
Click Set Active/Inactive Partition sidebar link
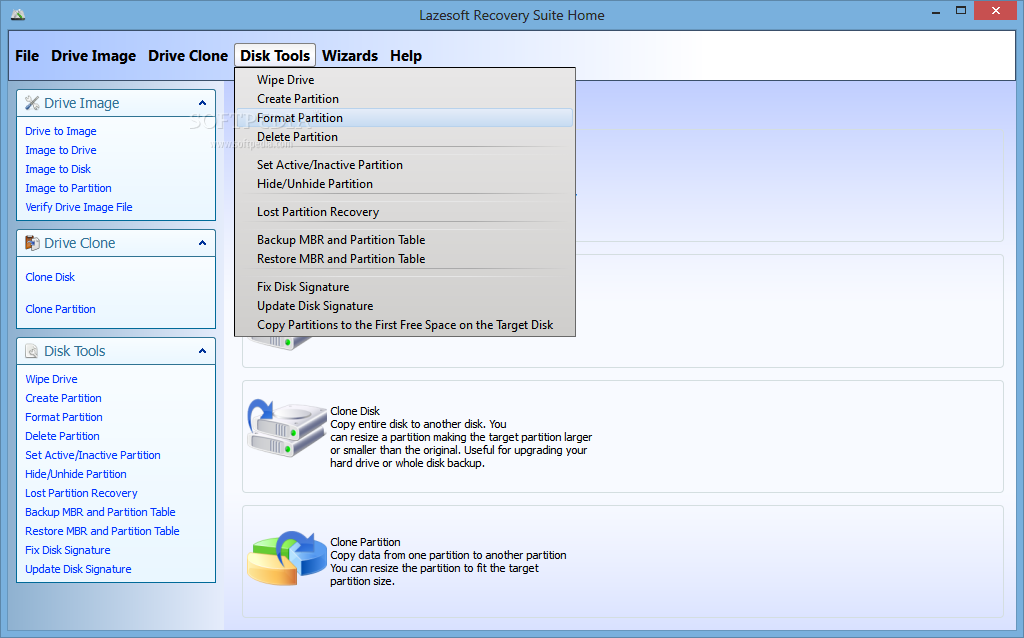93,455
